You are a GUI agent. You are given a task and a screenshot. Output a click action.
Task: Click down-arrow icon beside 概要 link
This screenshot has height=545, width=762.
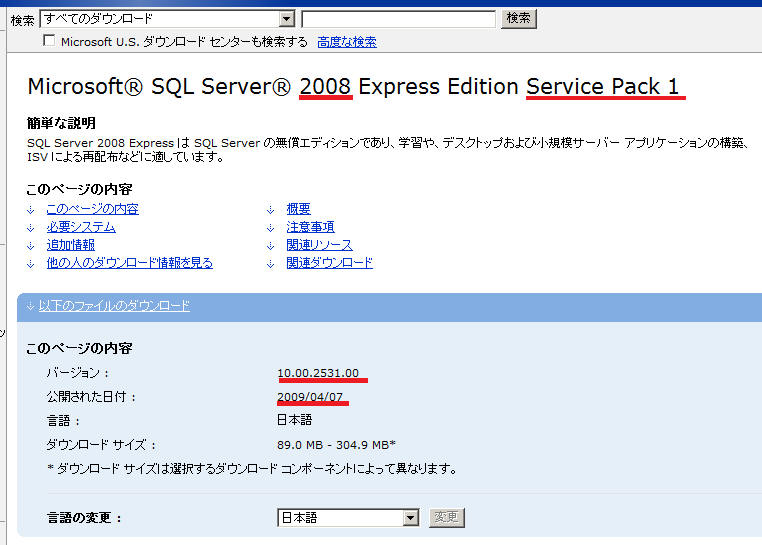coord(271,210)
